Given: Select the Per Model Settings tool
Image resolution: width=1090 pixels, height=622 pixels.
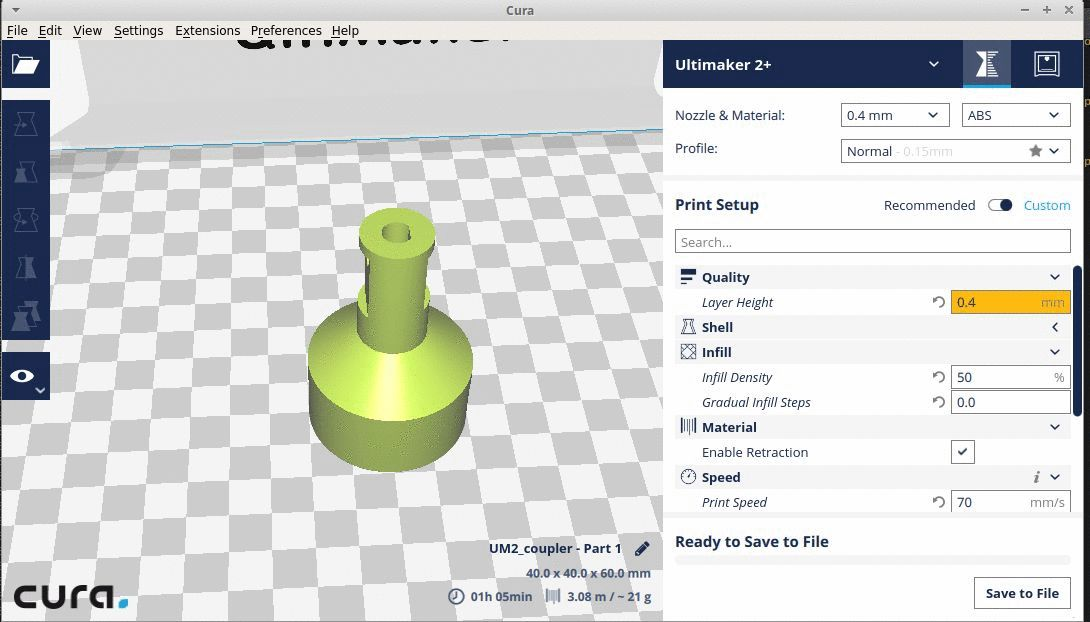Looking at the screenshot, I should coord(26,316).
